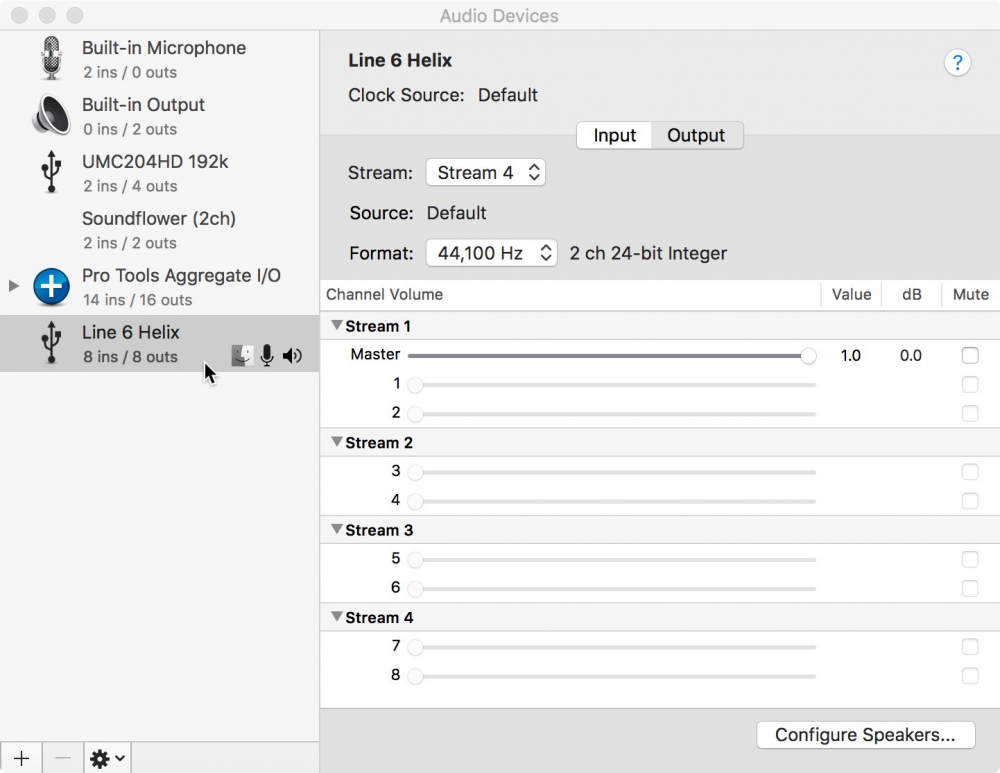1000x773 pixels.
Task: Click the Master volume slider knob
Action: pyautogui.click(x=808, y=356)
